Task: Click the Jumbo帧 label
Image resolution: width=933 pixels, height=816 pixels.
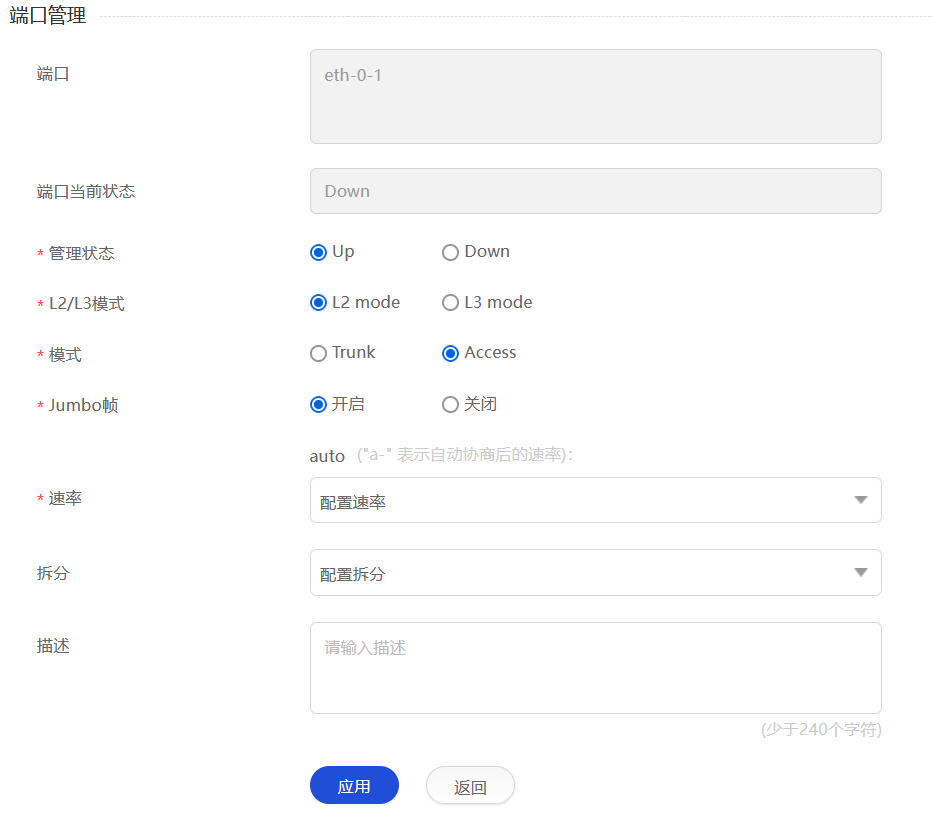Action: (83, 405)
